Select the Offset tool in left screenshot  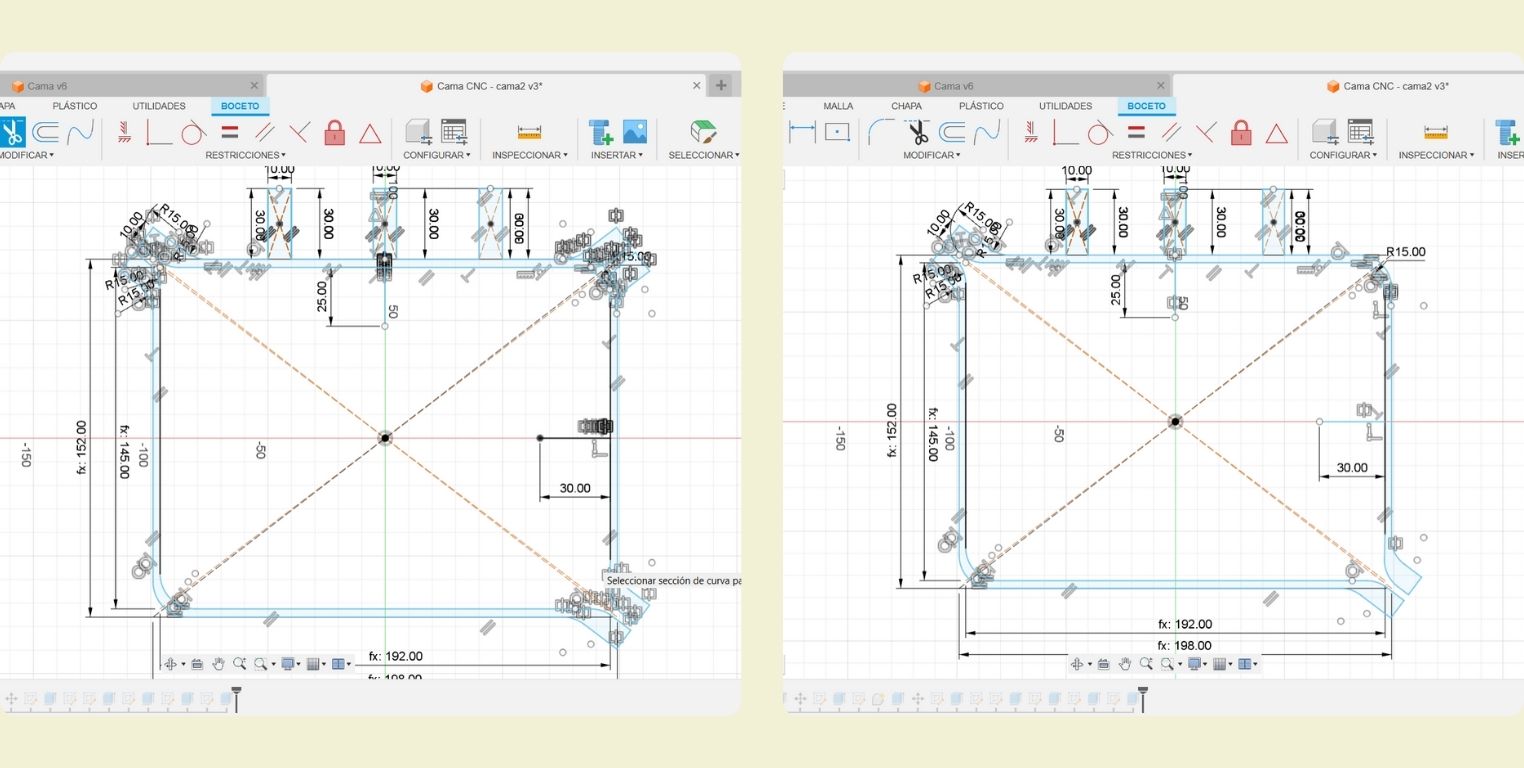[46, 132]
